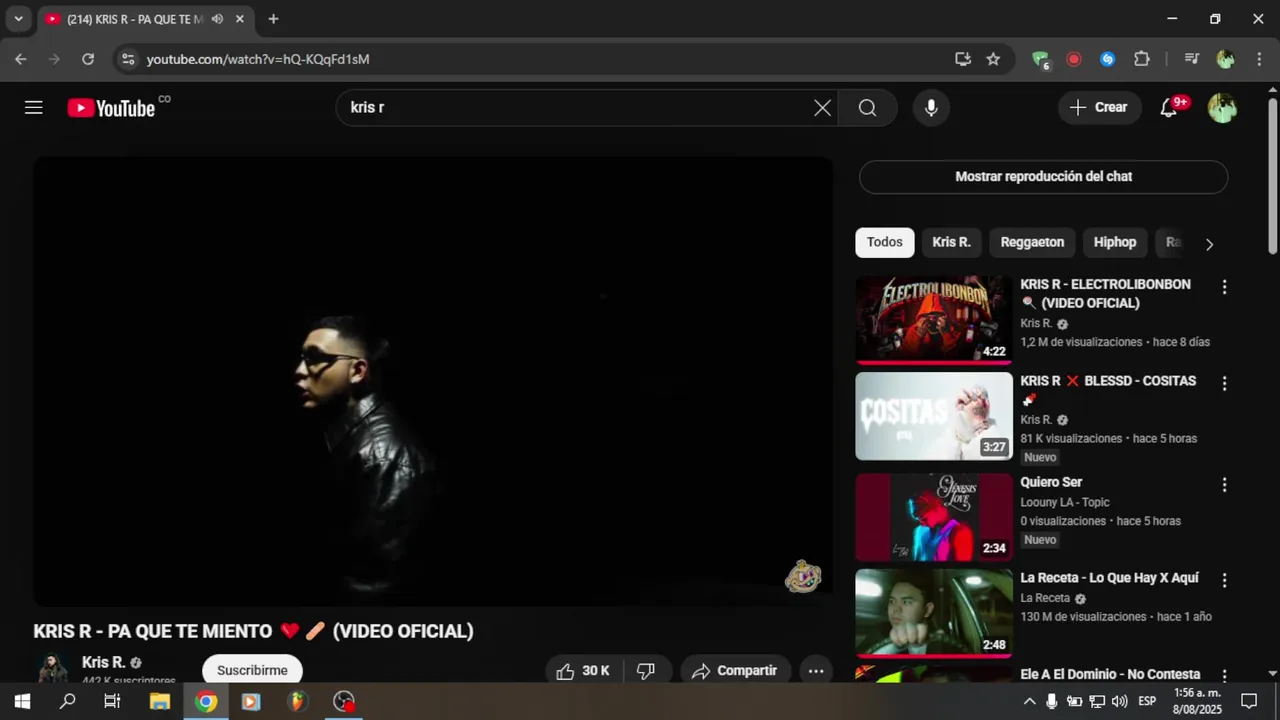This screenshot has width=1280, height=720.
Task: Mute the tab using the speaker icon
Action: coord(217,19)
